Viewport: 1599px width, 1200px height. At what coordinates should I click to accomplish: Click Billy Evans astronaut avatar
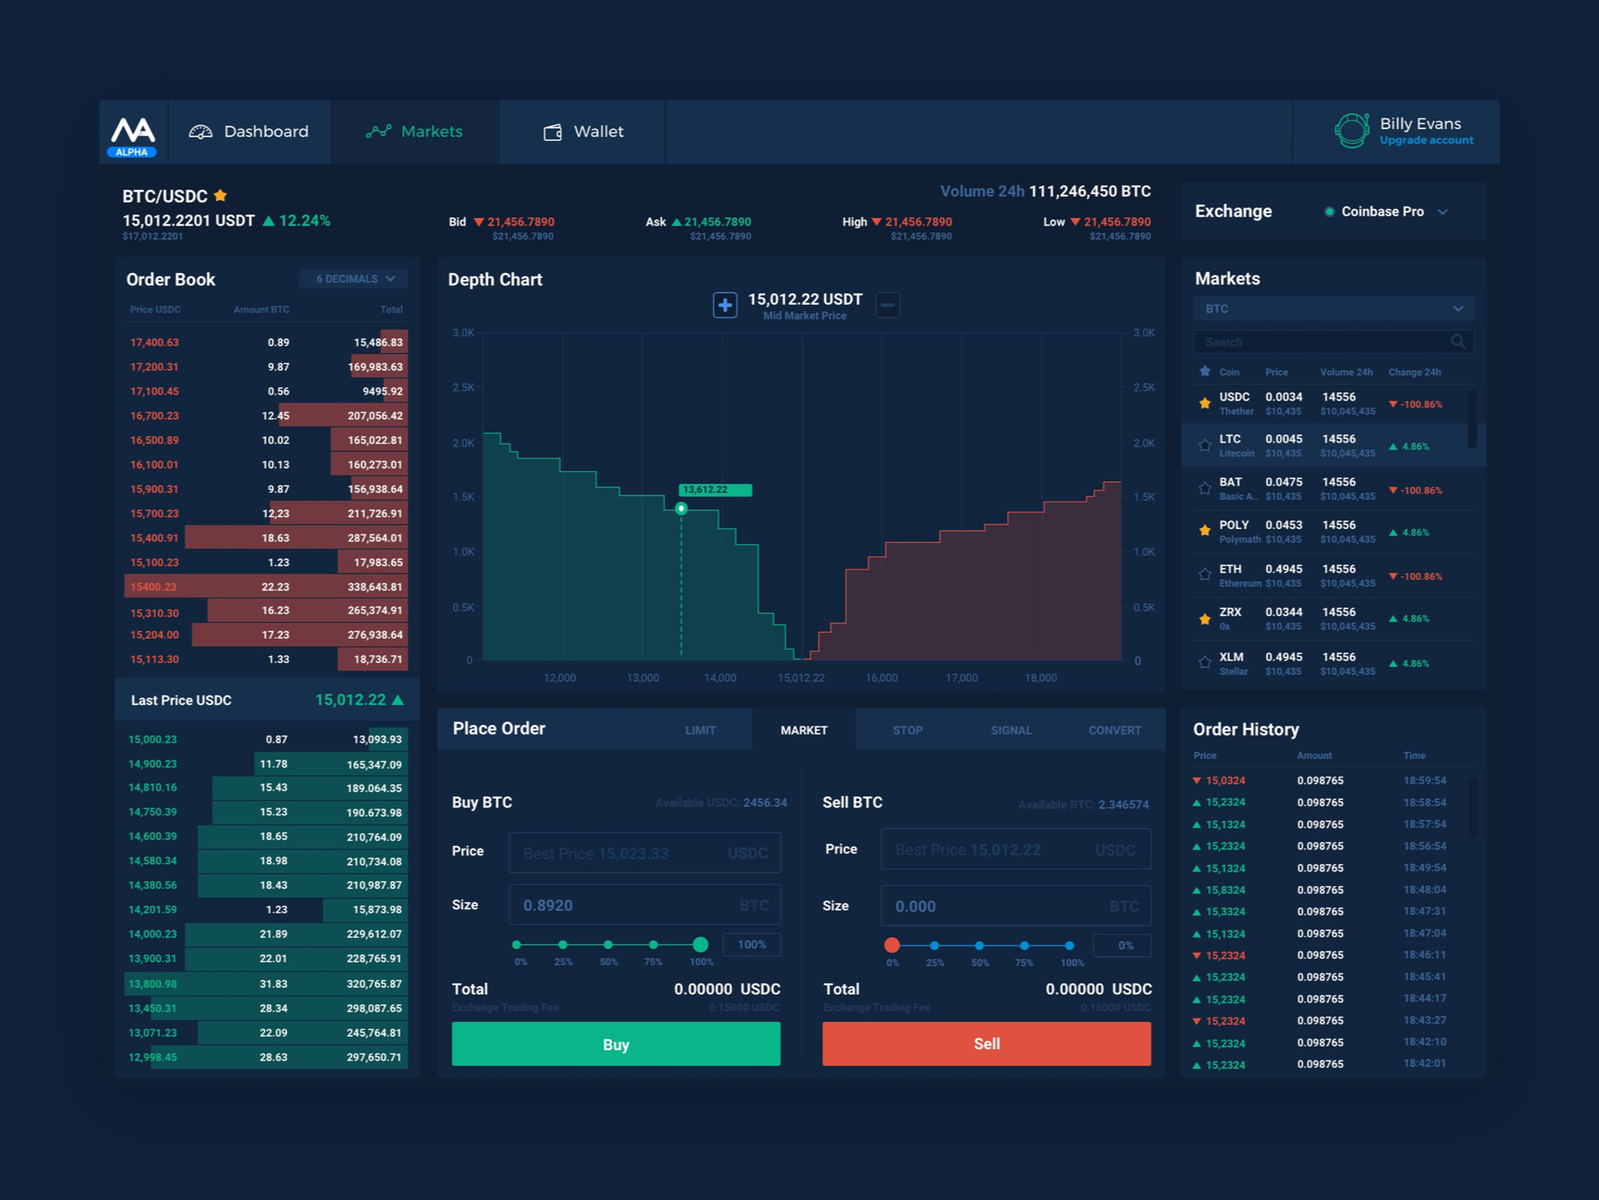point(1351,131)
